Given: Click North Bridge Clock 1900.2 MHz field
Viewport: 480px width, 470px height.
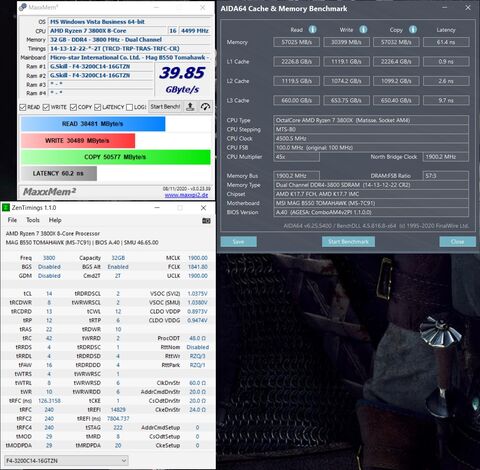Looking at the screenshot, I should pyautogui.click(x=446, y=157).
